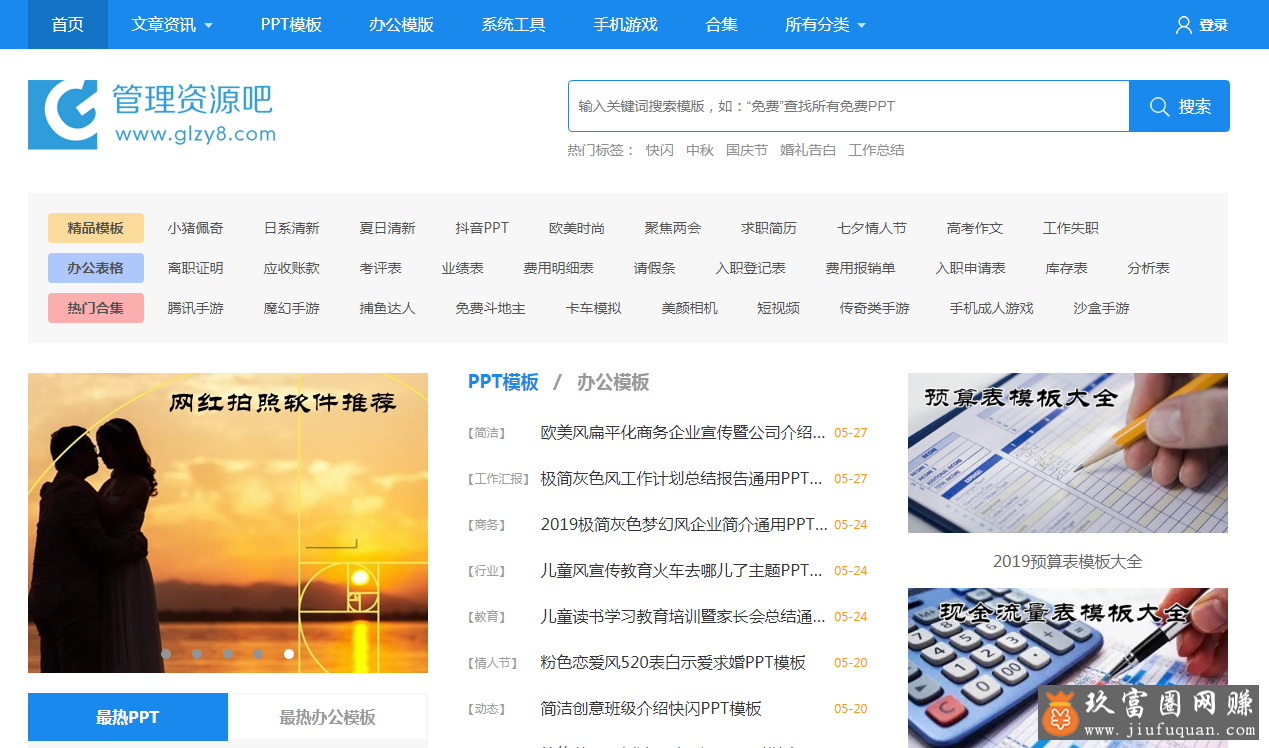This screenshot has width=1269, height=748.
Task: Open the 美颜相机 link
Action: coord(689,308)
